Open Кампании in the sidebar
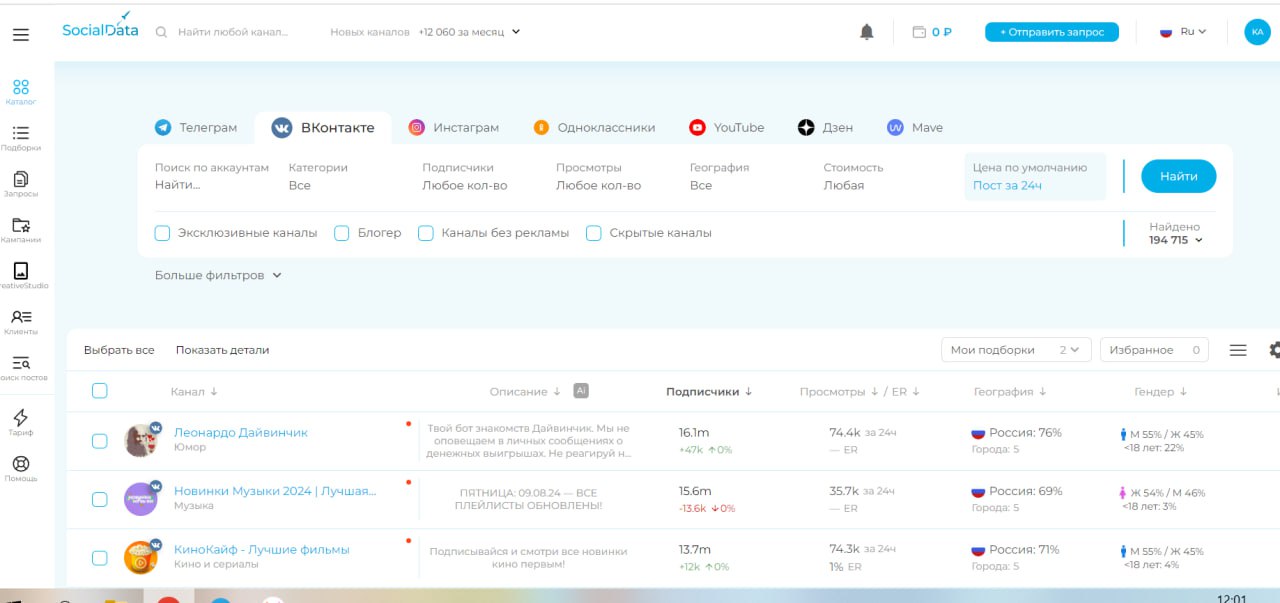This screenshot has width=1280, height=603. coord(21,230)
